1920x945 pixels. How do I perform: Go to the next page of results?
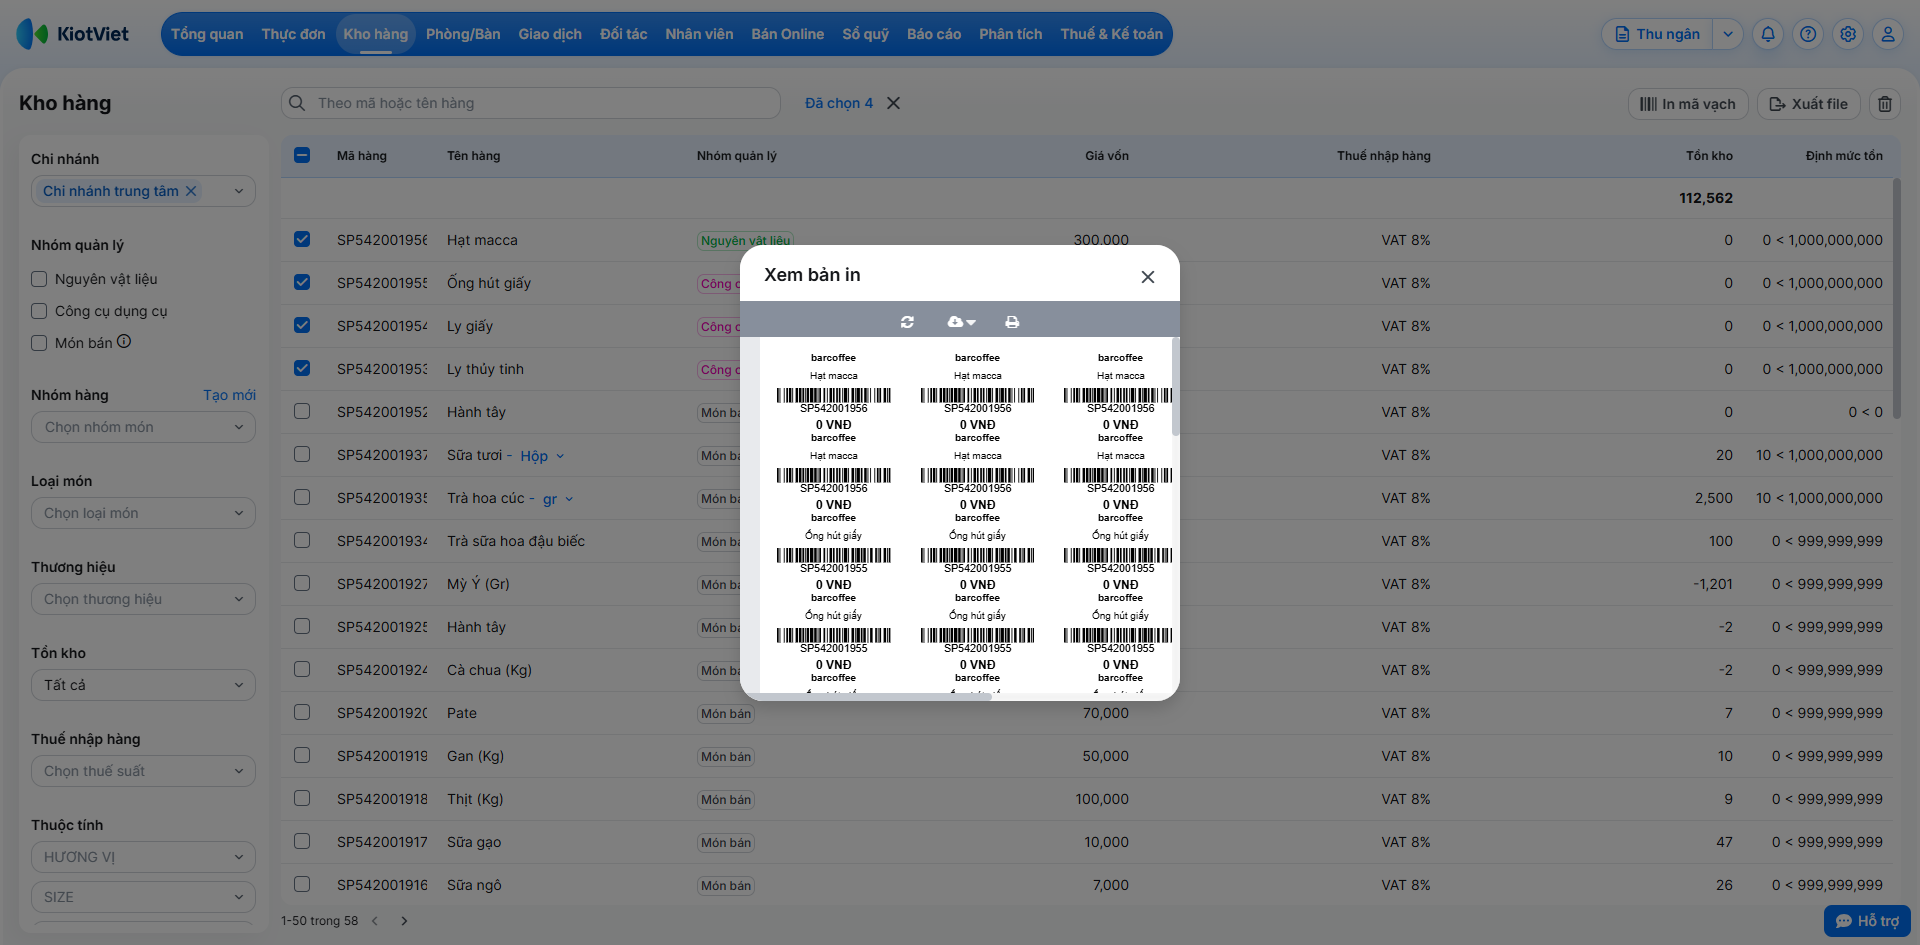(404, 921)
